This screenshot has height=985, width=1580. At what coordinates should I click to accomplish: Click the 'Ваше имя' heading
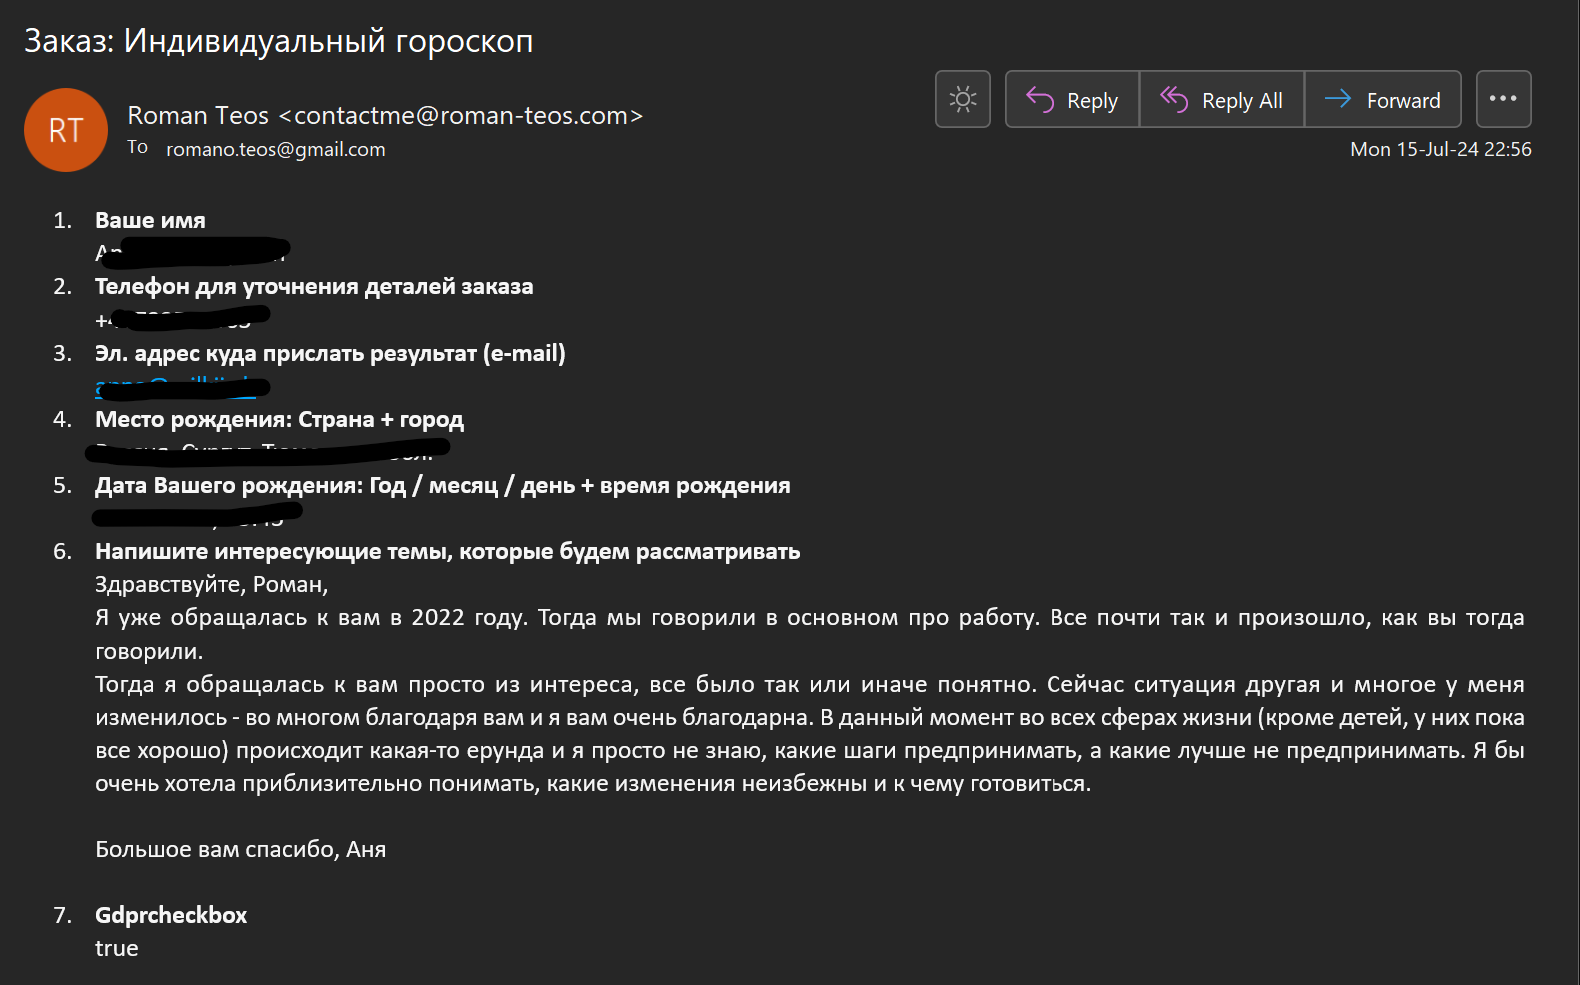[x=150, y=220]
